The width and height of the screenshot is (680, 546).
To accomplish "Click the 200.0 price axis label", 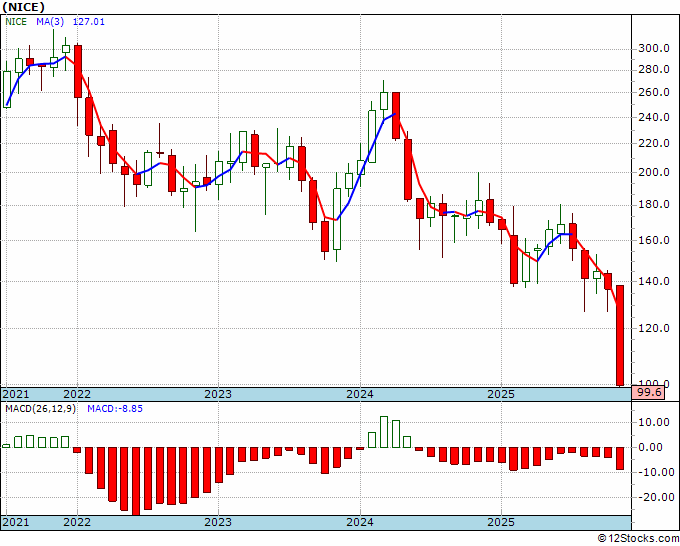I will [654, 172].
